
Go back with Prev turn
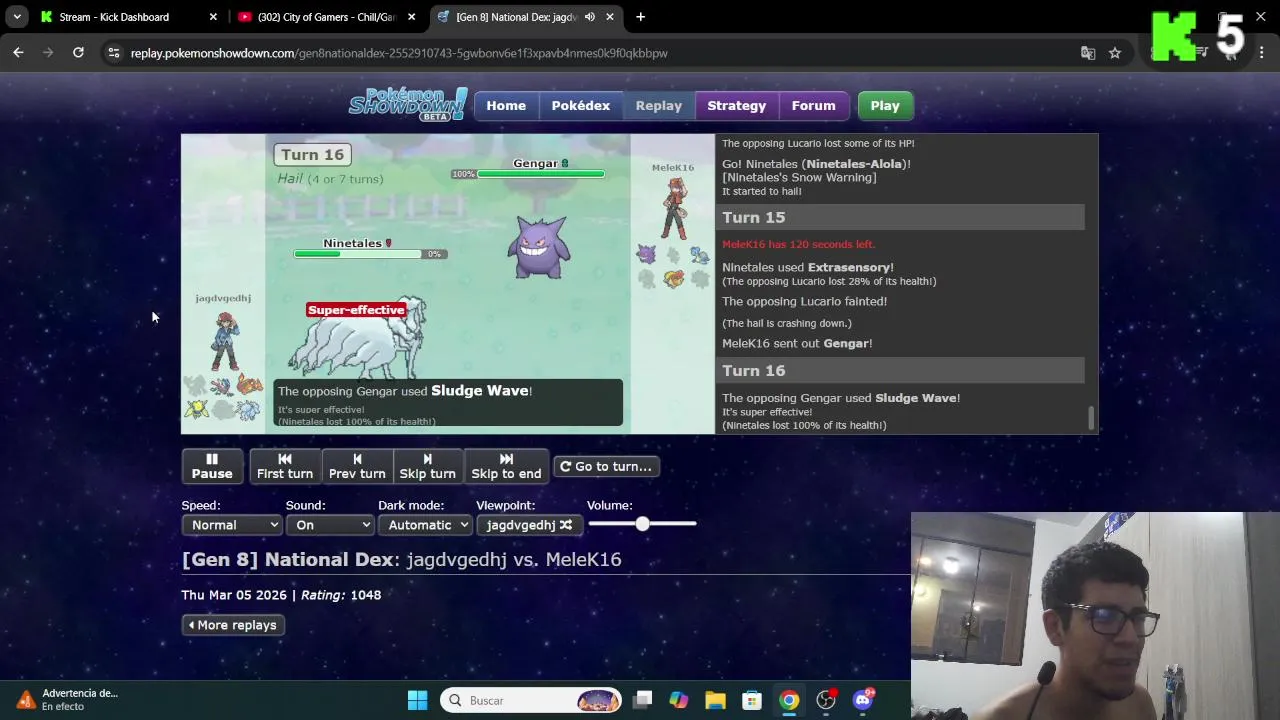tap(357, 466)
